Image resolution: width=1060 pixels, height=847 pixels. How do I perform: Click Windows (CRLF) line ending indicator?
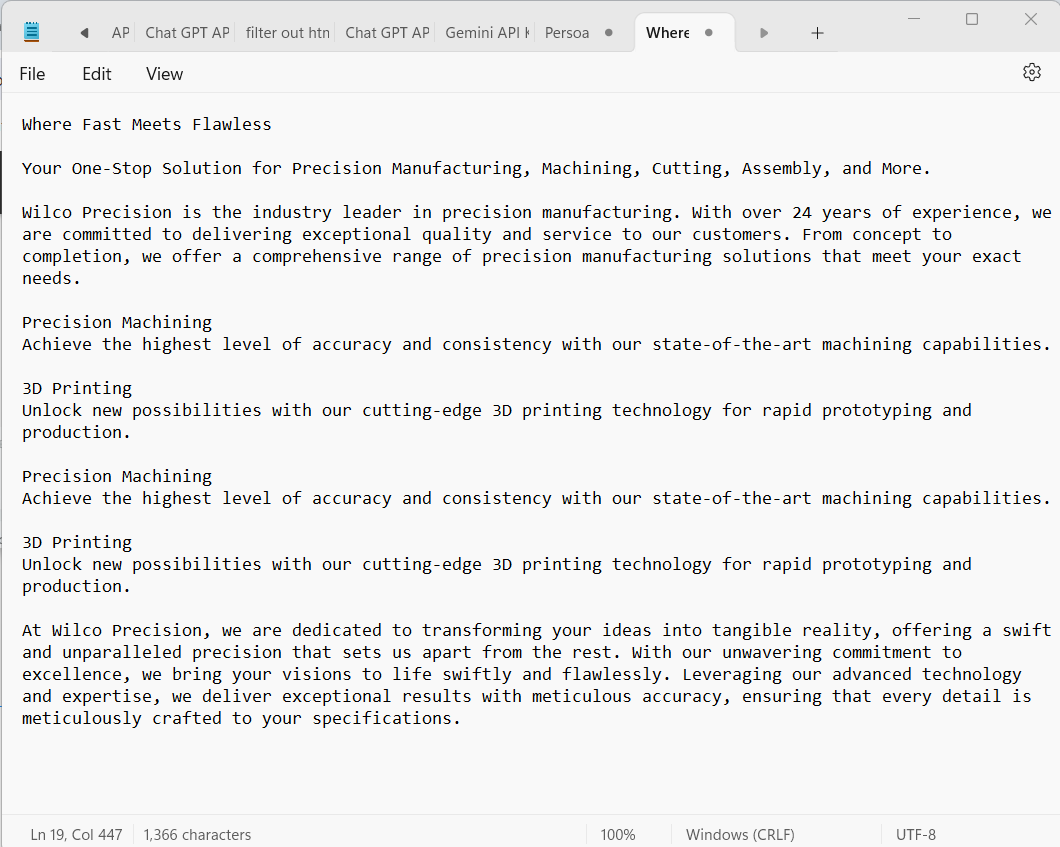tap(740, 835)
